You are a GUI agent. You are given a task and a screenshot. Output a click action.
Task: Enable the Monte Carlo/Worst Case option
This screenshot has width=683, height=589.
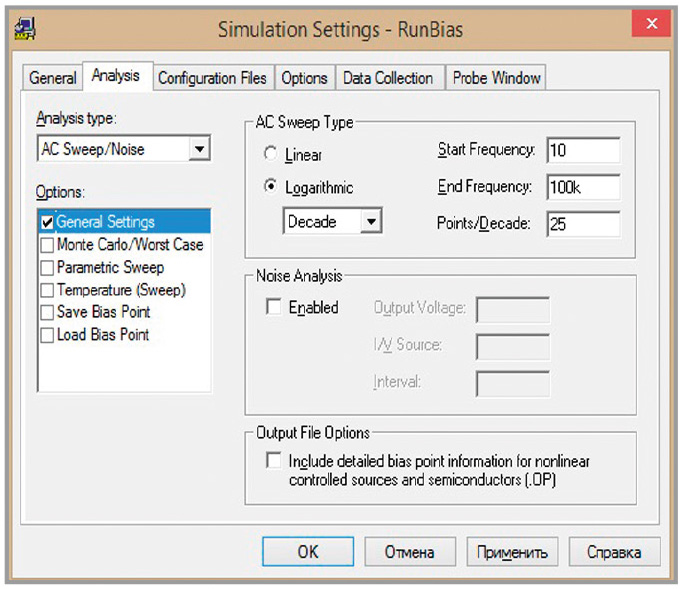(x=47, y=245)
